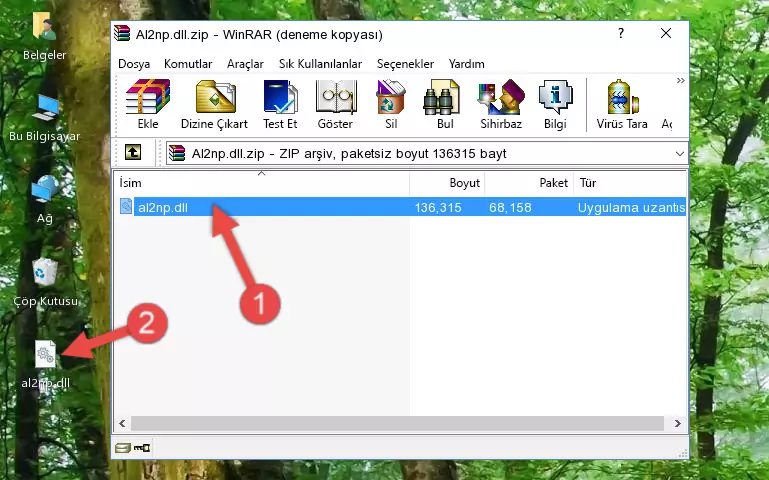
Task: Select the Bu Bilgisayar desktop icon
Action: tap(45, 118)
